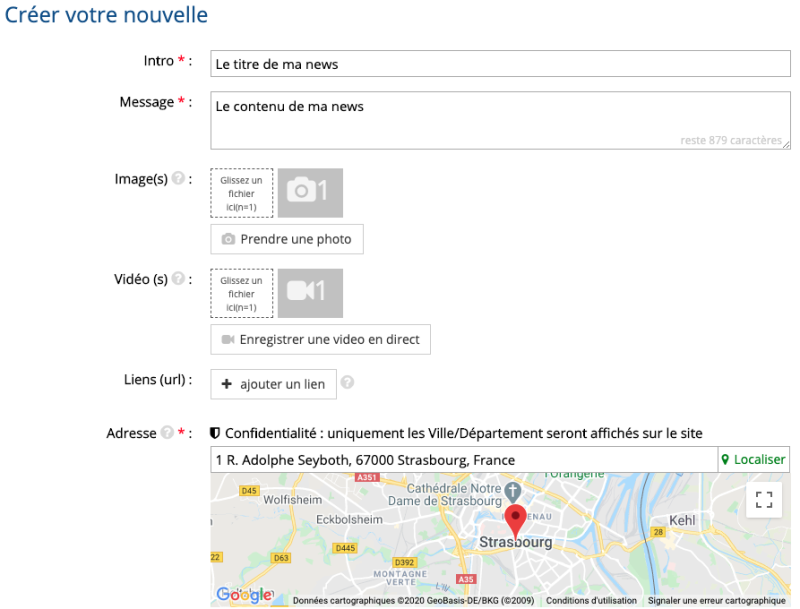Open Signaler une erreur cartographique link
Viewport: 800px width, 609px height.
pos(716,601)
